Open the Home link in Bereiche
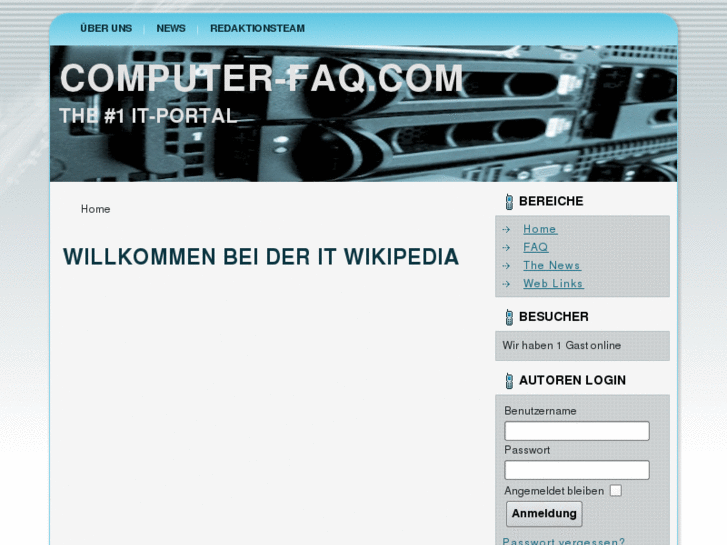Image resolution: width=727 pixels, height=545 pixels. point(540,229)
